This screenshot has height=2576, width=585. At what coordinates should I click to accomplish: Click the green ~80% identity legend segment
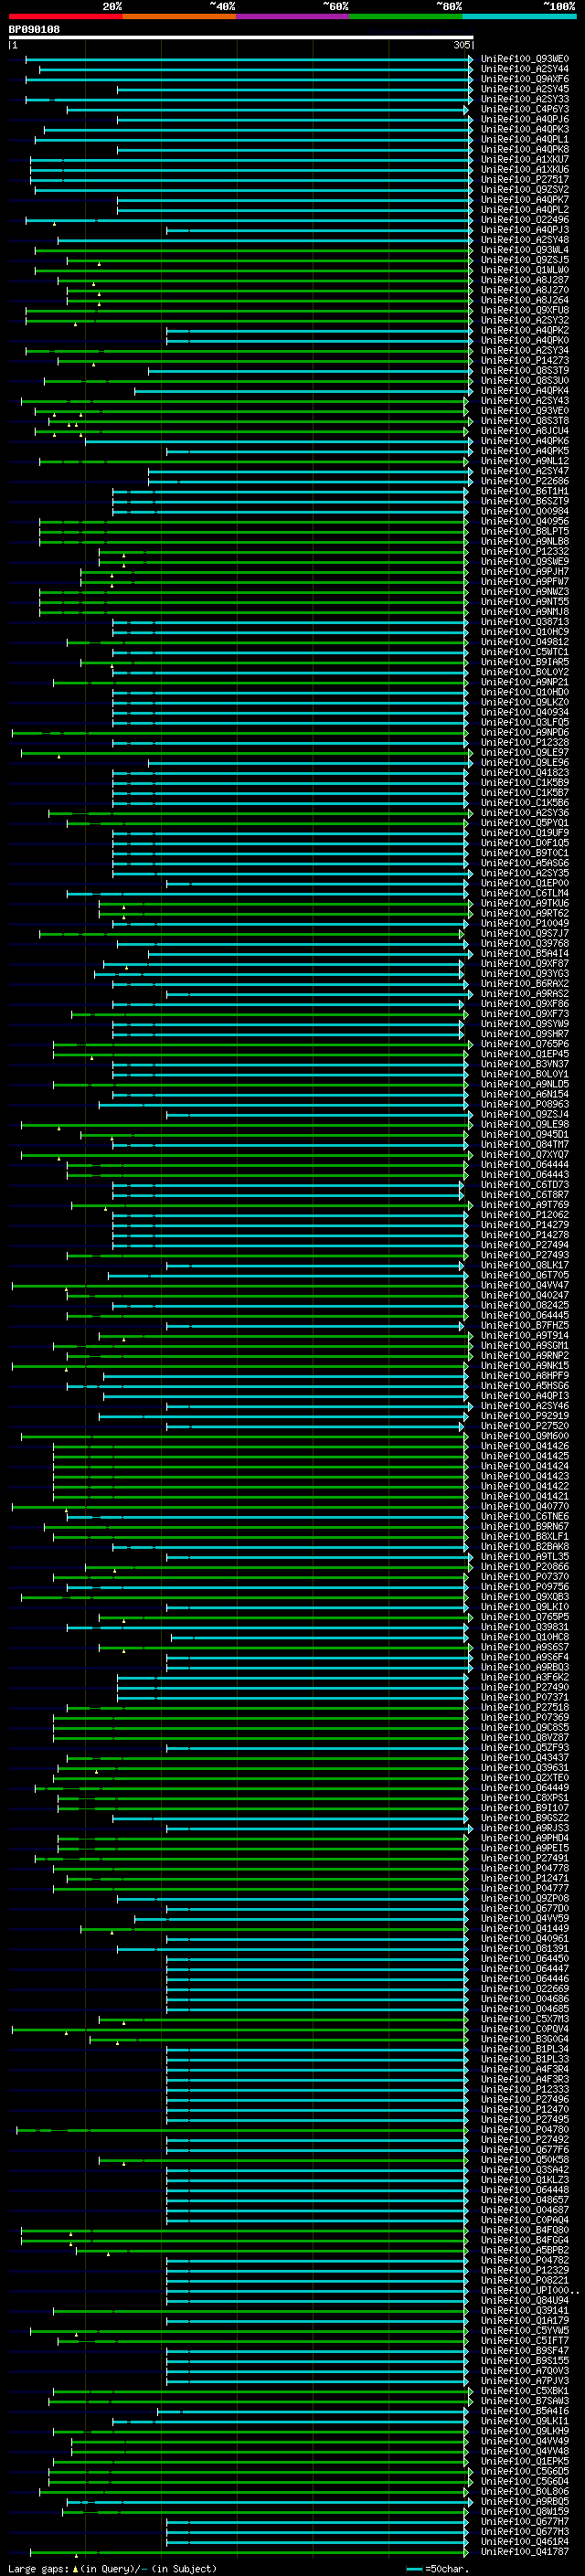406,16
